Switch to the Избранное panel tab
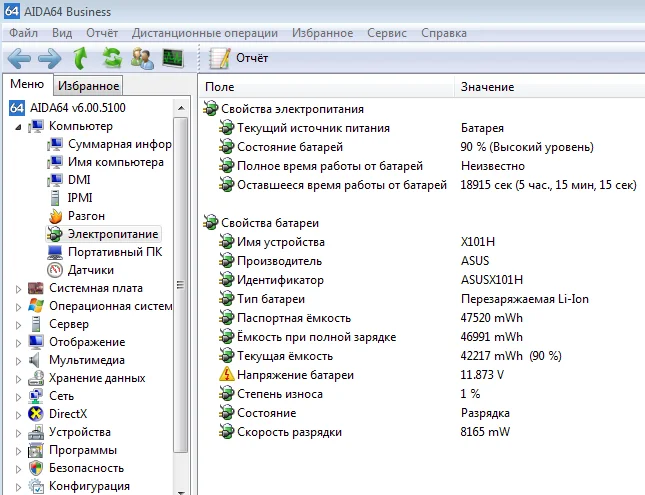 [x=88, y=86]
